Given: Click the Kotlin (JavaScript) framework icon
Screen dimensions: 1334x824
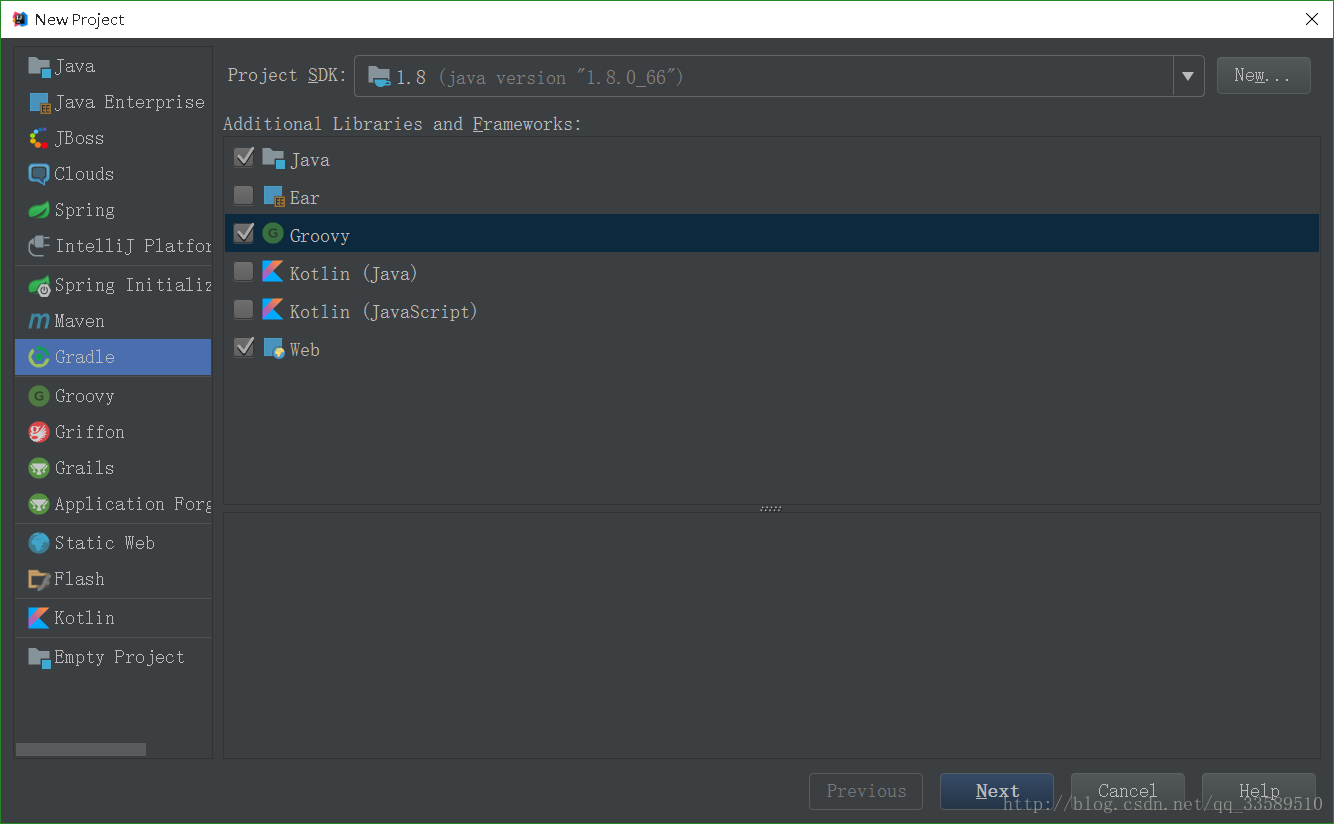Looking at the screenshot, I should pos(273,310).
